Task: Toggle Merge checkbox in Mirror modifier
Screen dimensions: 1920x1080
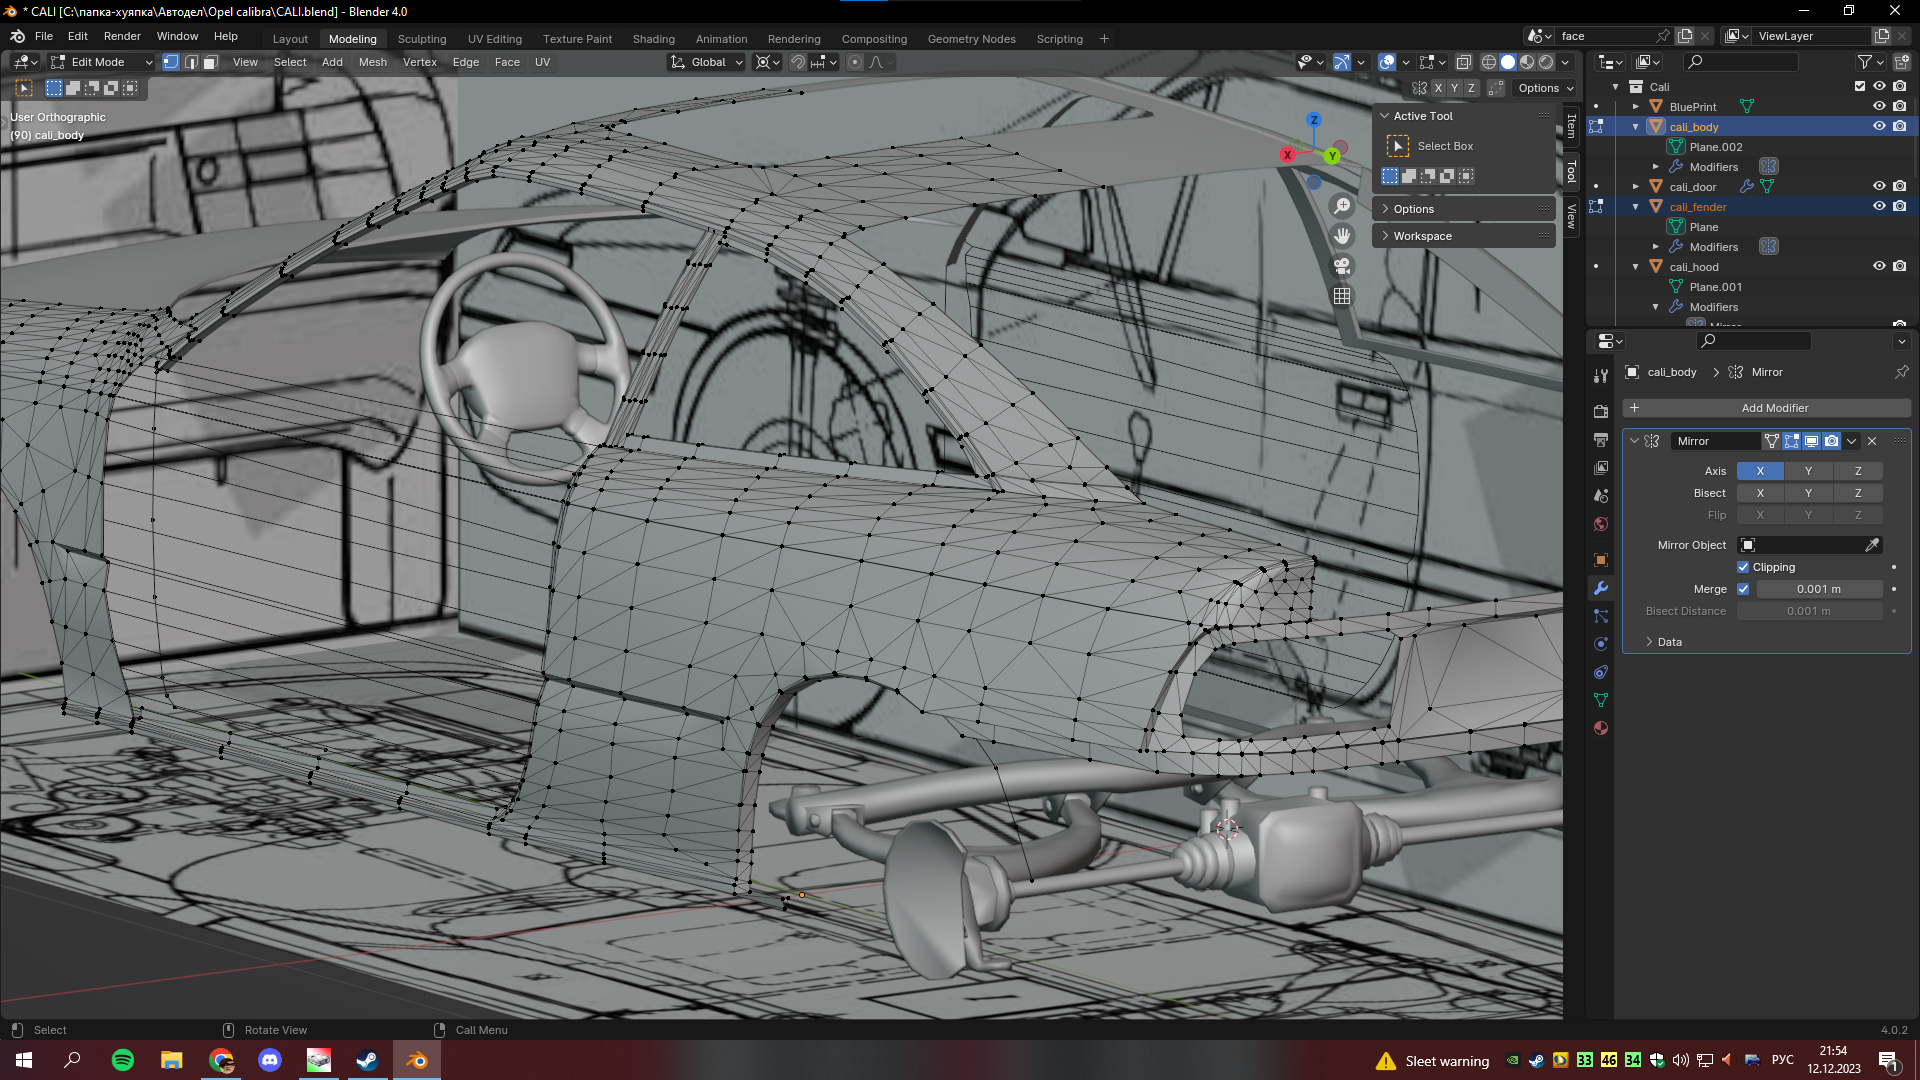Action: [x=1743, y=589]
